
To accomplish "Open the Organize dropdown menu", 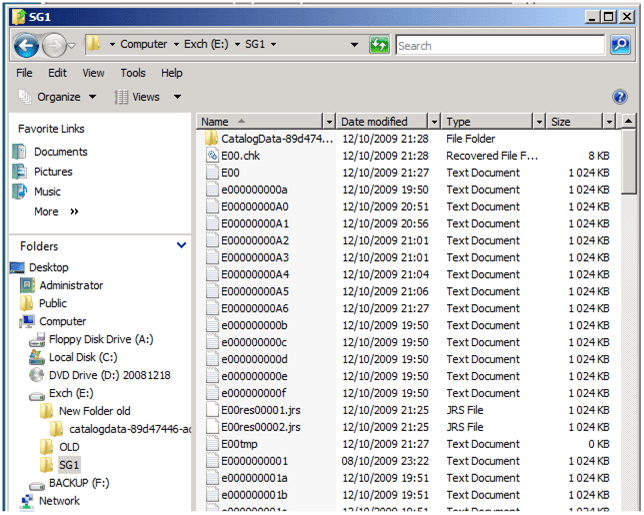I will point(58,97).
